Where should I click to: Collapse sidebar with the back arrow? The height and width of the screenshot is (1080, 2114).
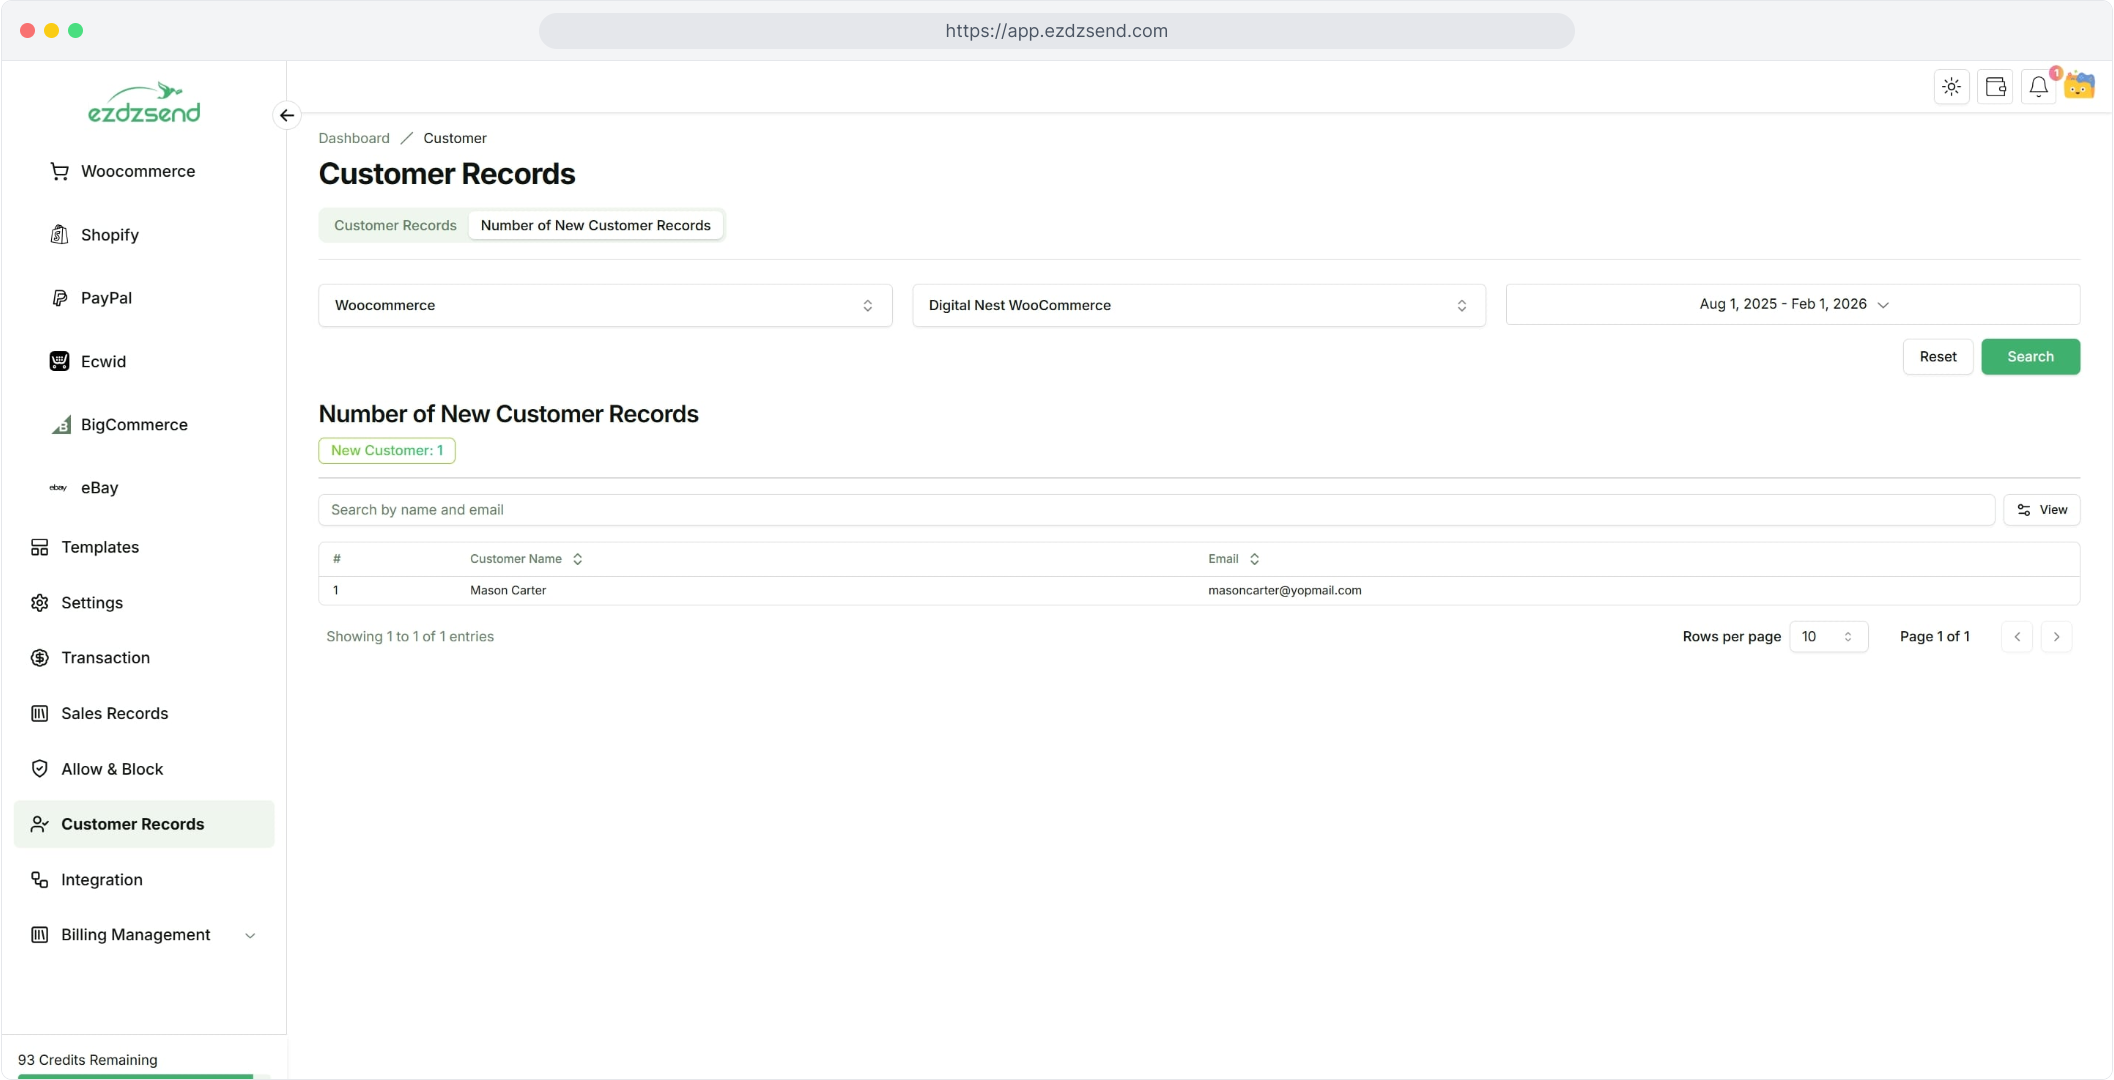[x=287, y=116]
